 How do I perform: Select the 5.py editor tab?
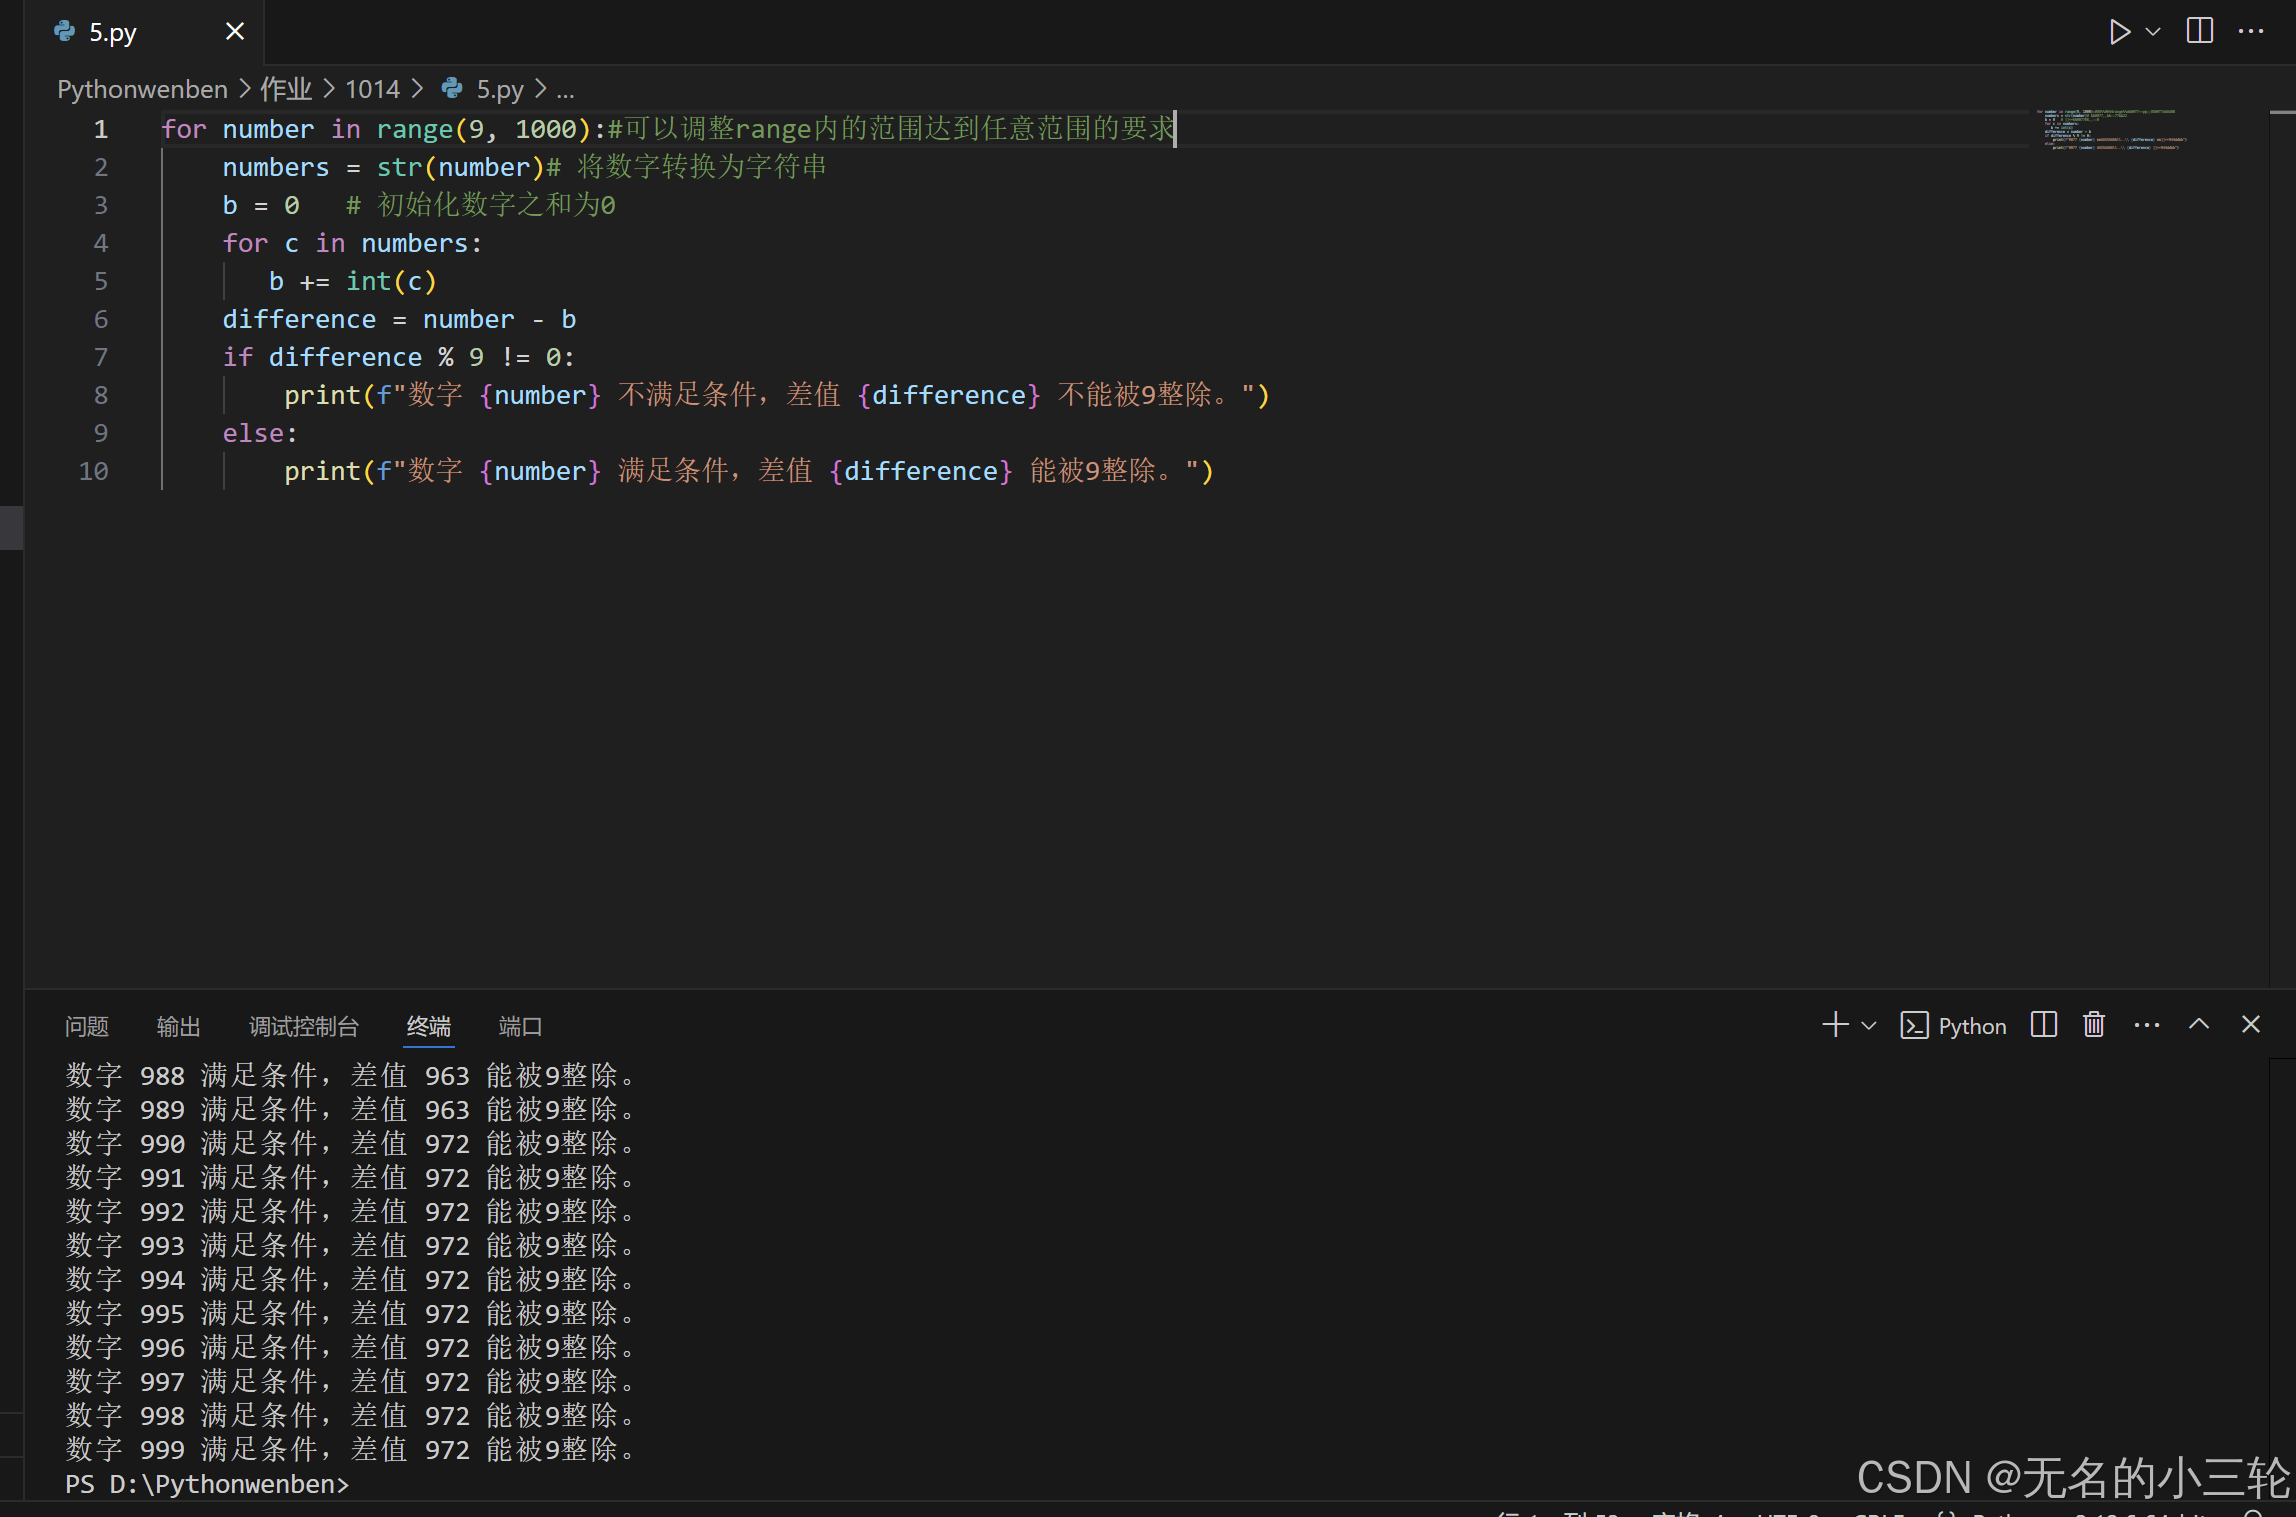[x=113, y=32]
